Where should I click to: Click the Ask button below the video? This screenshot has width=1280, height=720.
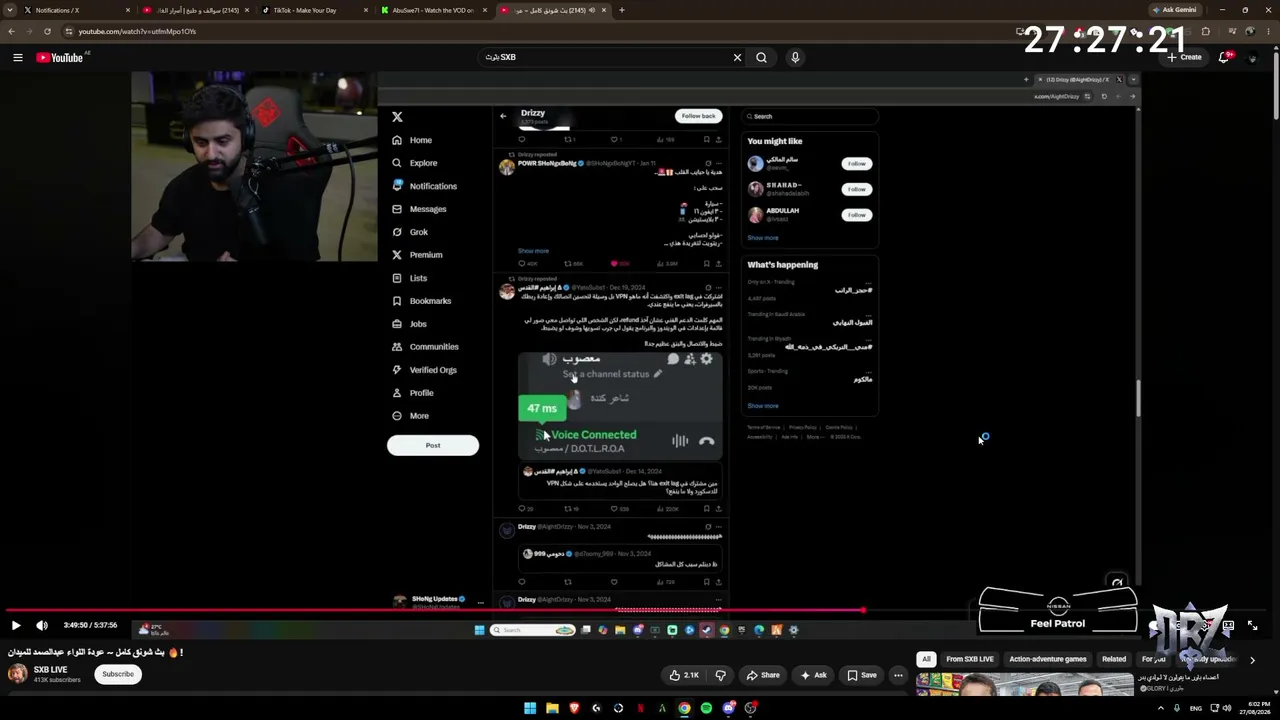(x=813, y=675)
